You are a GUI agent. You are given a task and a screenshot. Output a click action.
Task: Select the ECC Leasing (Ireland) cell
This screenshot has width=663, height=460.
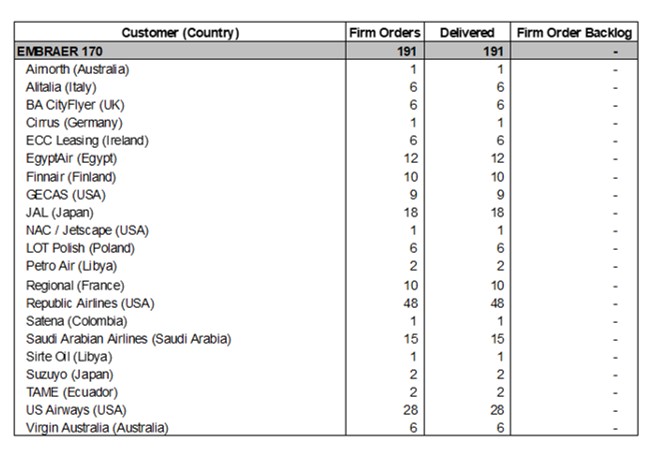pyautogui.click(x=87, y=141)
